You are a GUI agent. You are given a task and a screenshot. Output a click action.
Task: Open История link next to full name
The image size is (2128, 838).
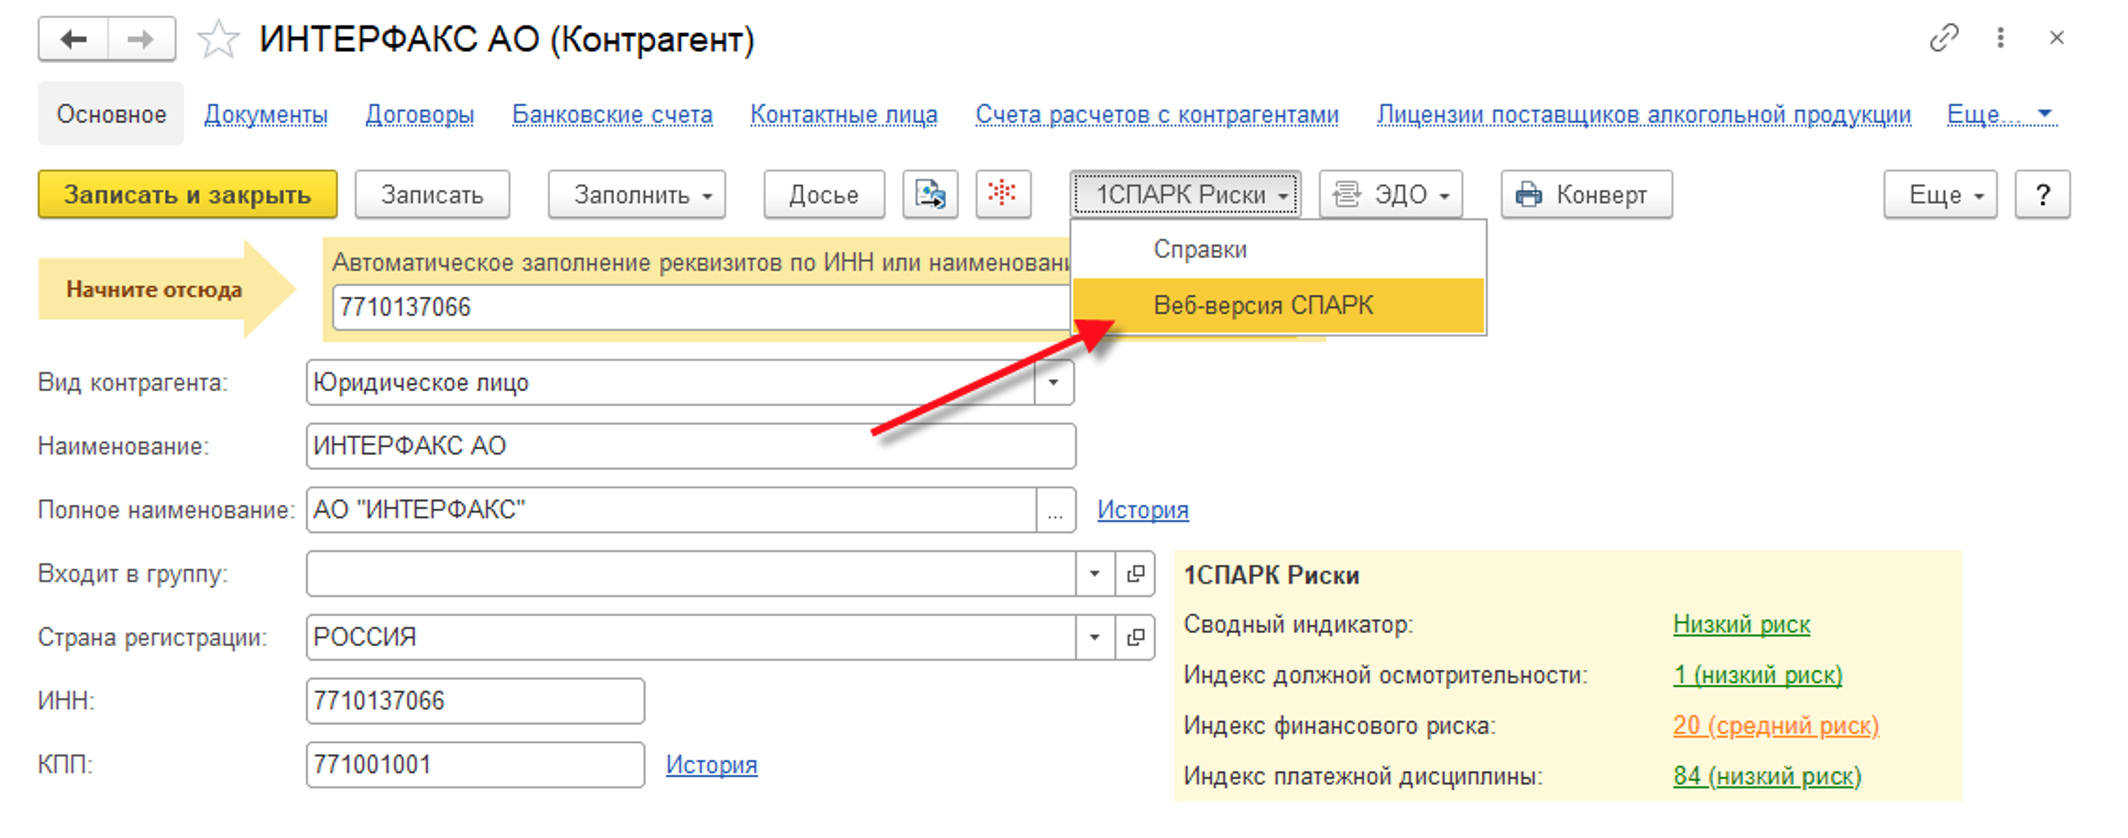click(x=1143, y=510)
